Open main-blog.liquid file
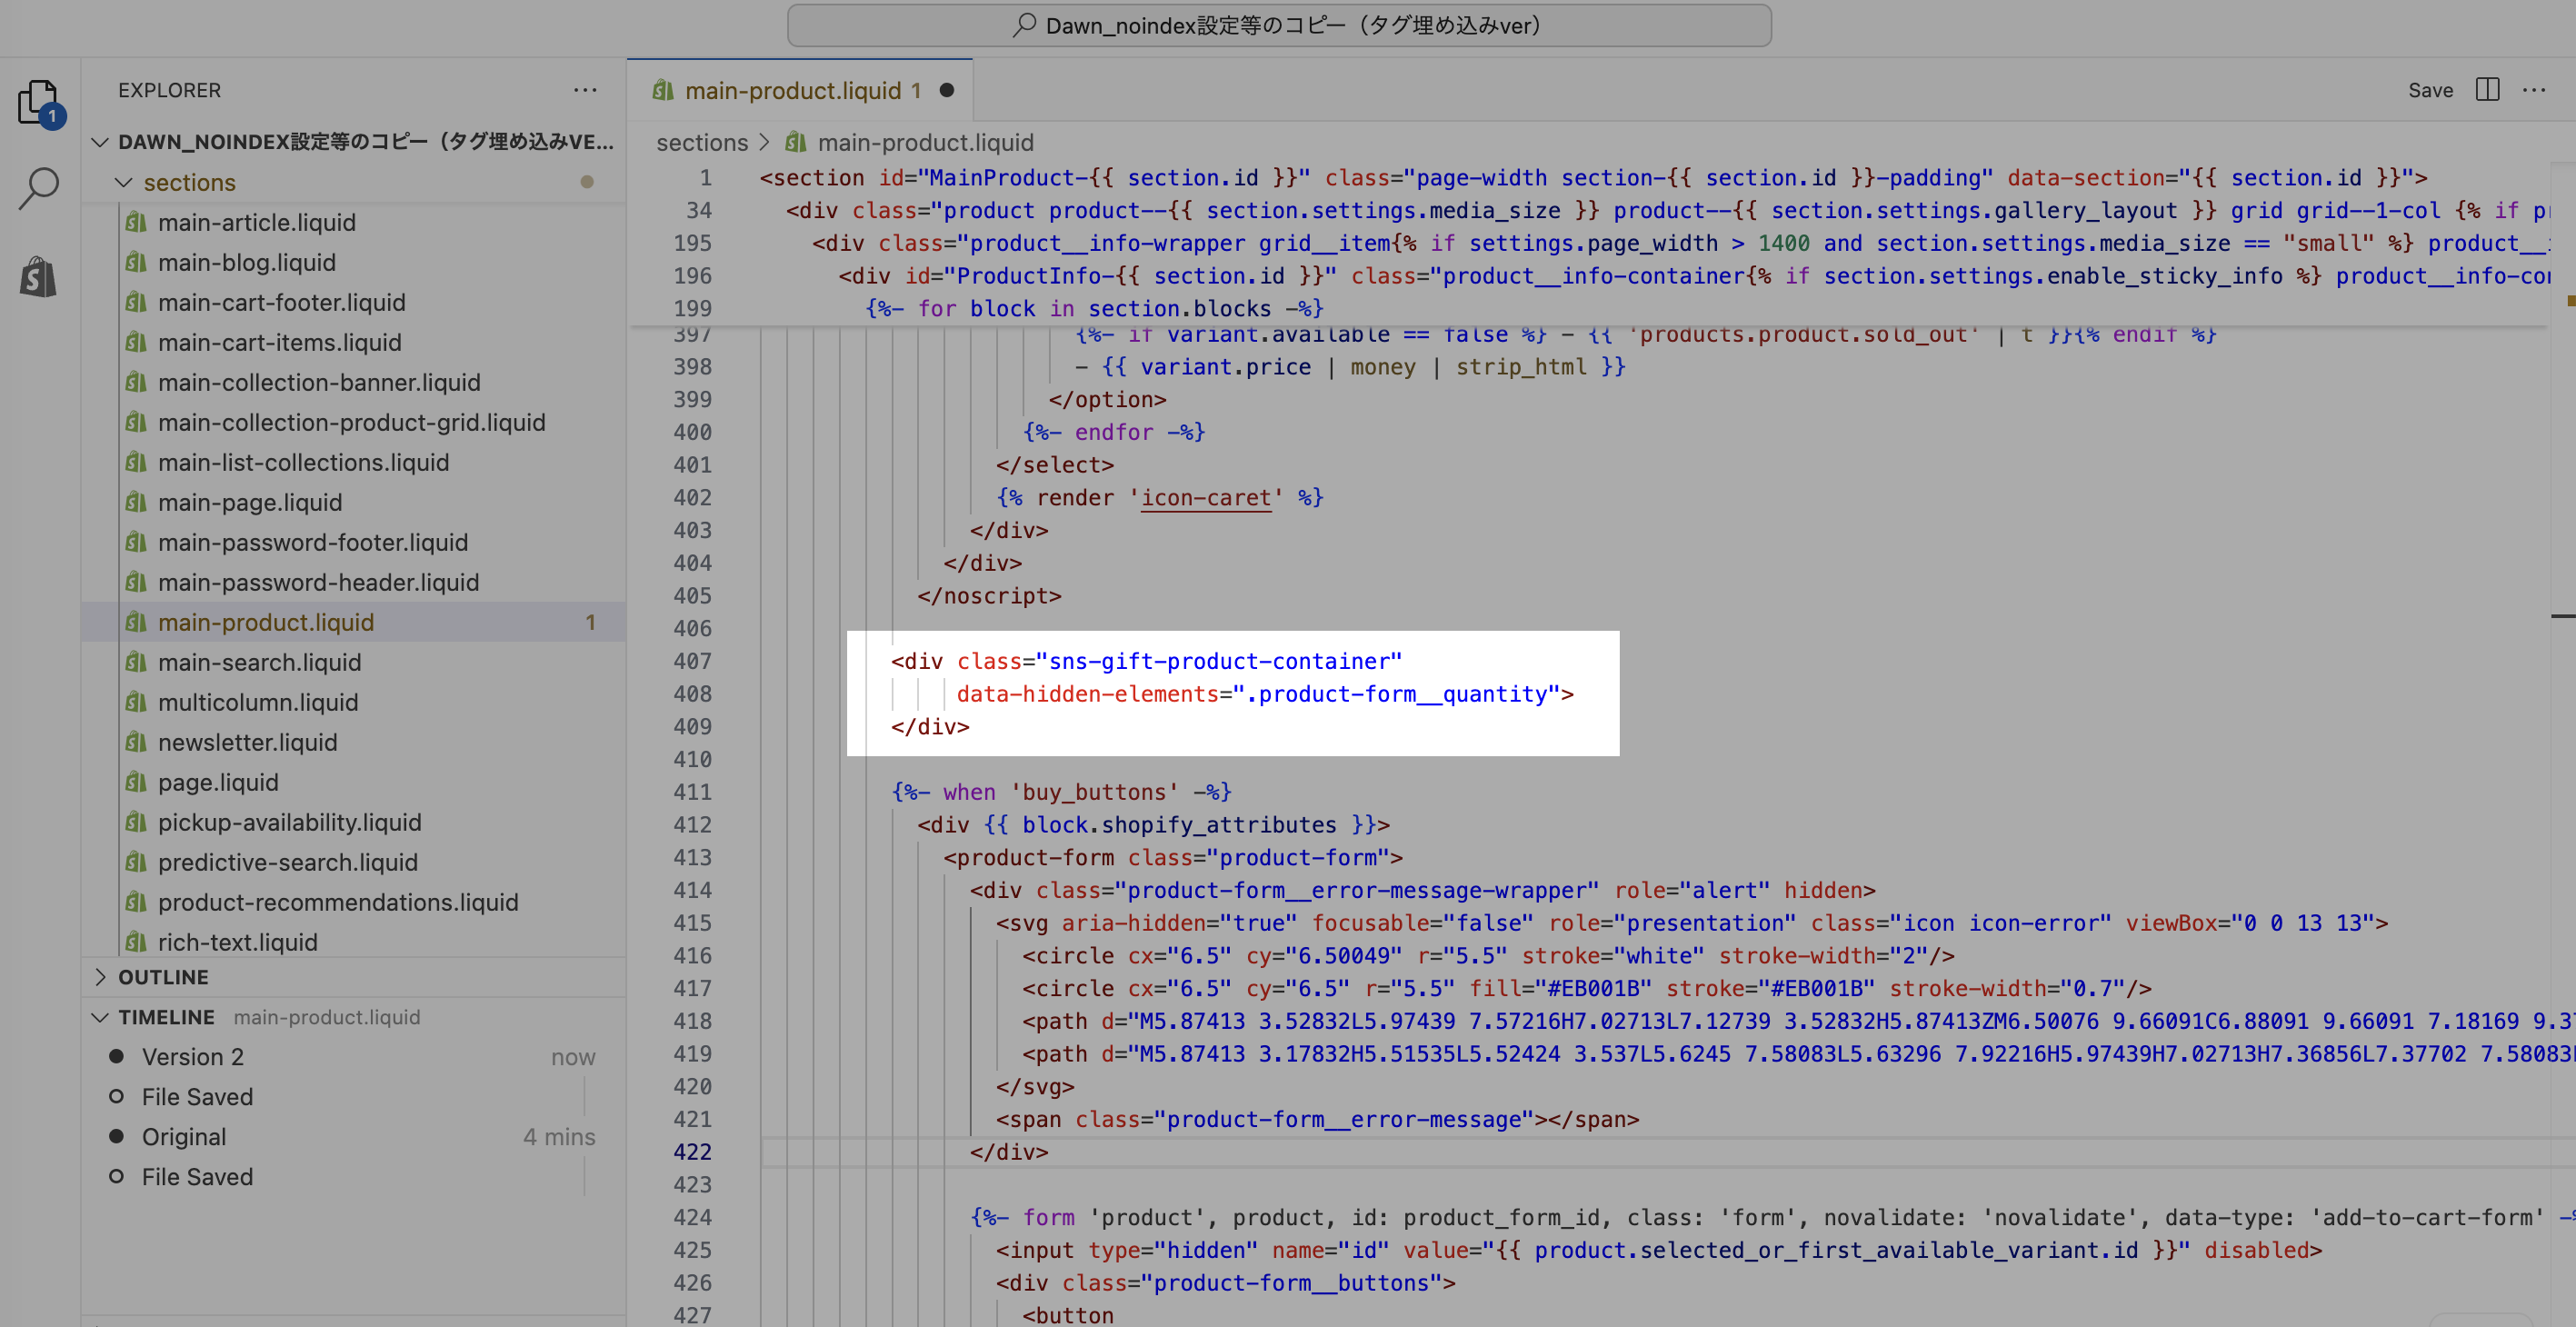2576x1327 pixels. pyautogui.click(x=247, y=262)
